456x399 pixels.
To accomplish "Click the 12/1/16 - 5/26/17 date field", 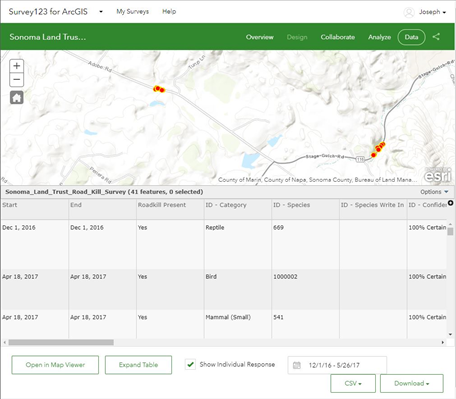I will [x=337, y=365].
